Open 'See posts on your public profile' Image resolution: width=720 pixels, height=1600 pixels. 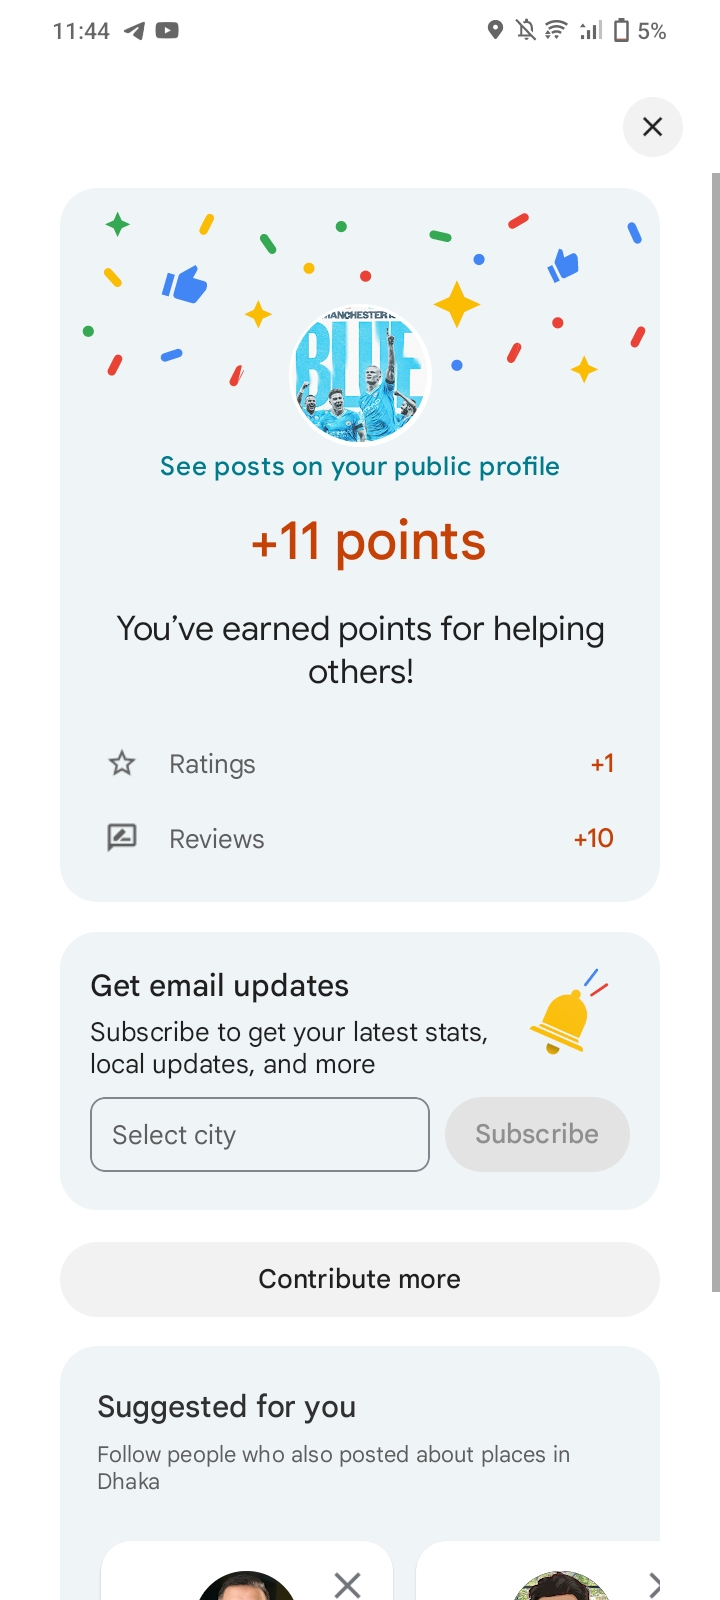pos(360,467)
